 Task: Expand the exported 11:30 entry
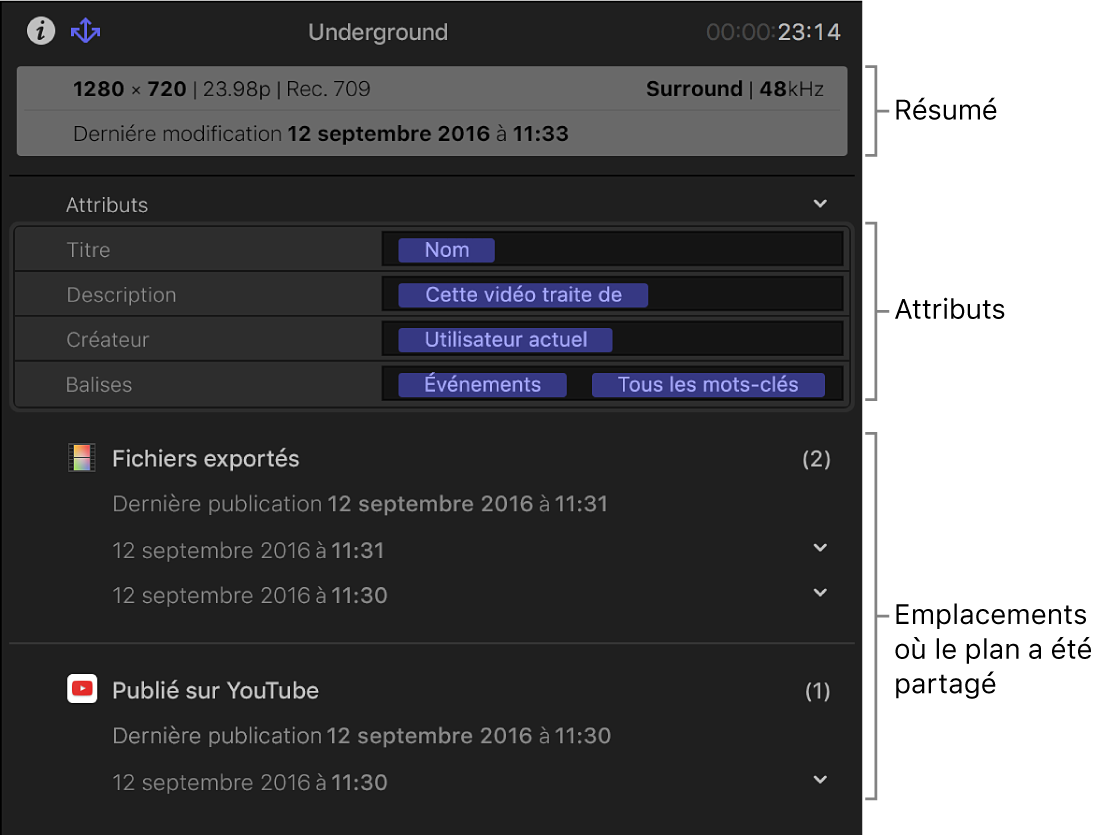820,593
